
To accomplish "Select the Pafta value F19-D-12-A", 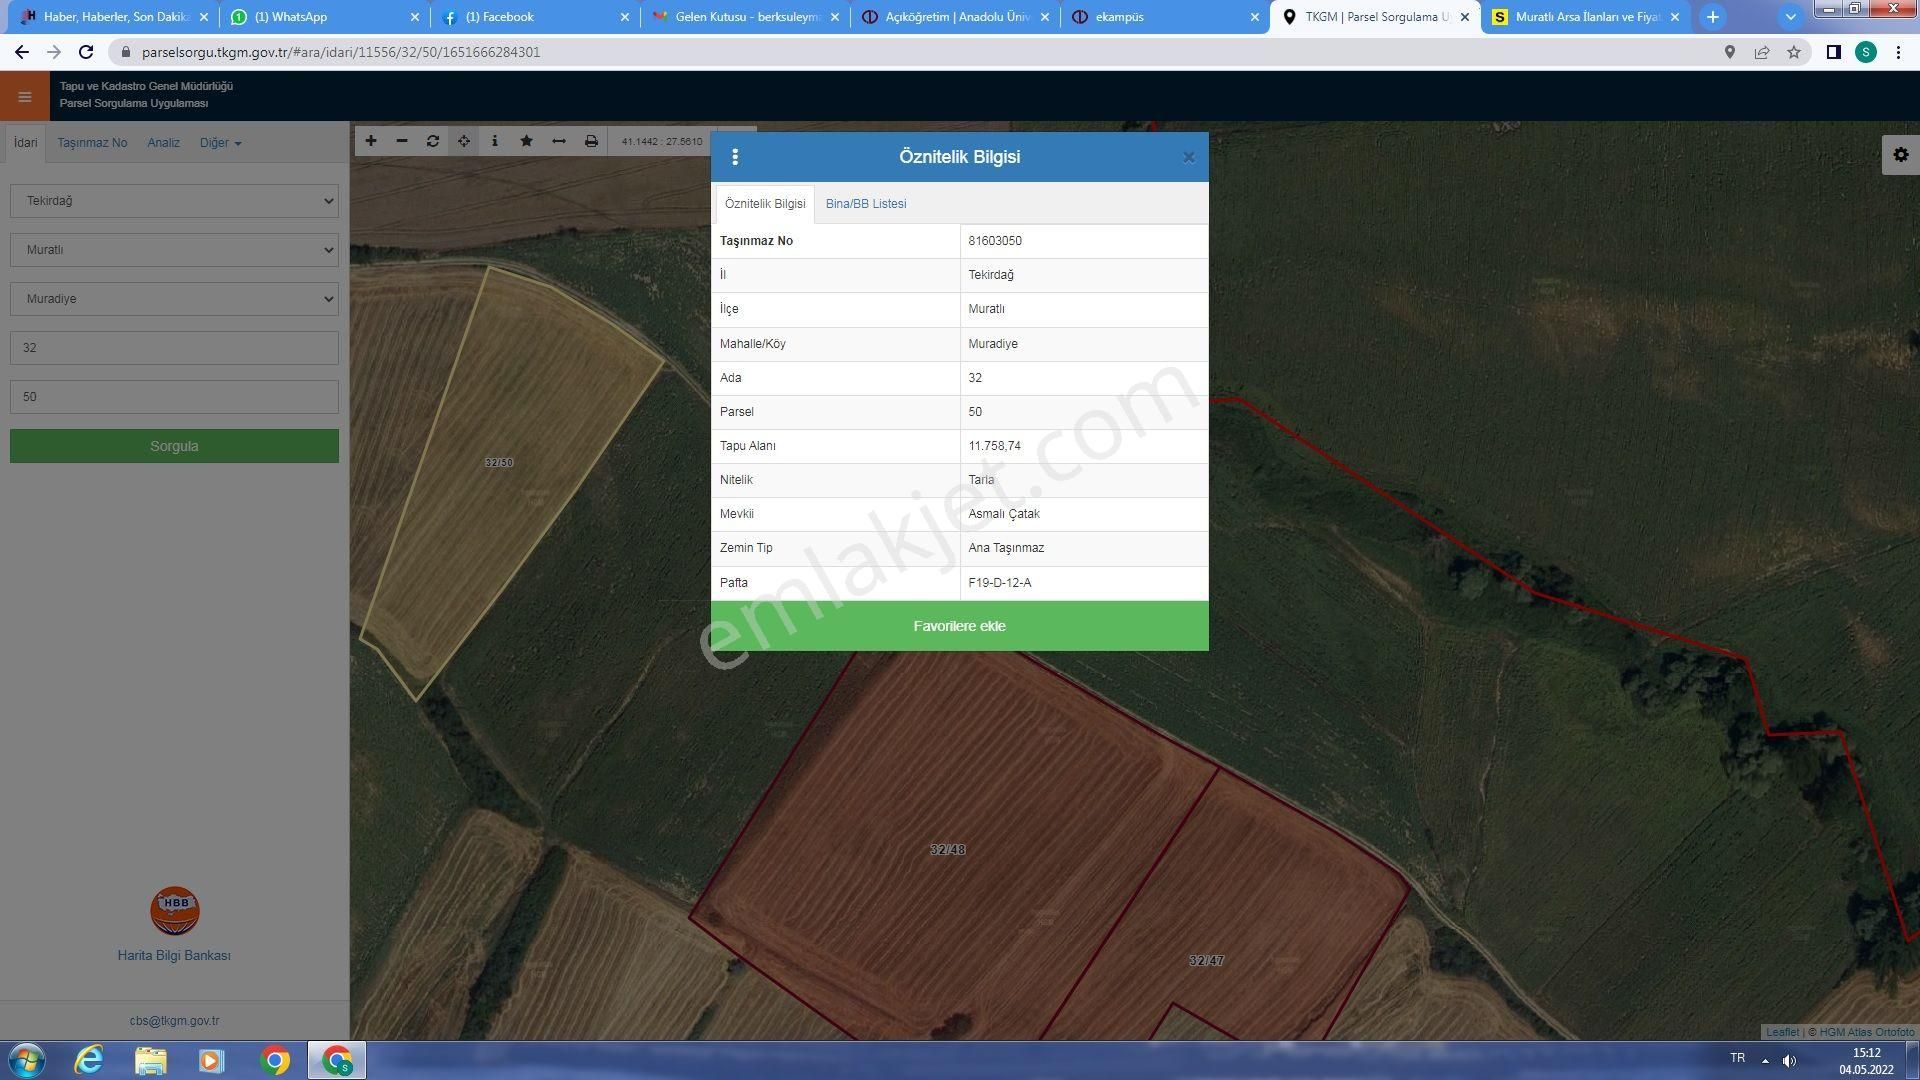I will [999, 583].
